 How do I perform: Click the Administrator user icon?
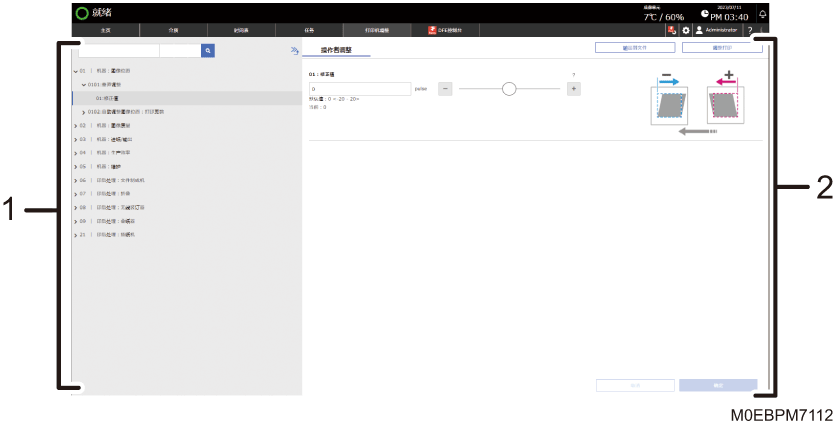tap(699, 30)
